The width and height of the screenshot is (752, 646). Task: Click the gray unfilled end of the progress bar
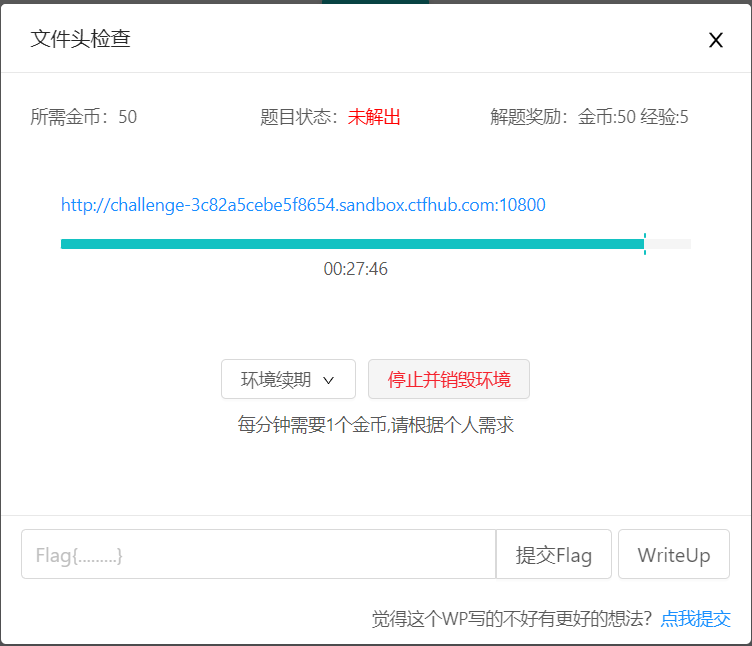670,244
